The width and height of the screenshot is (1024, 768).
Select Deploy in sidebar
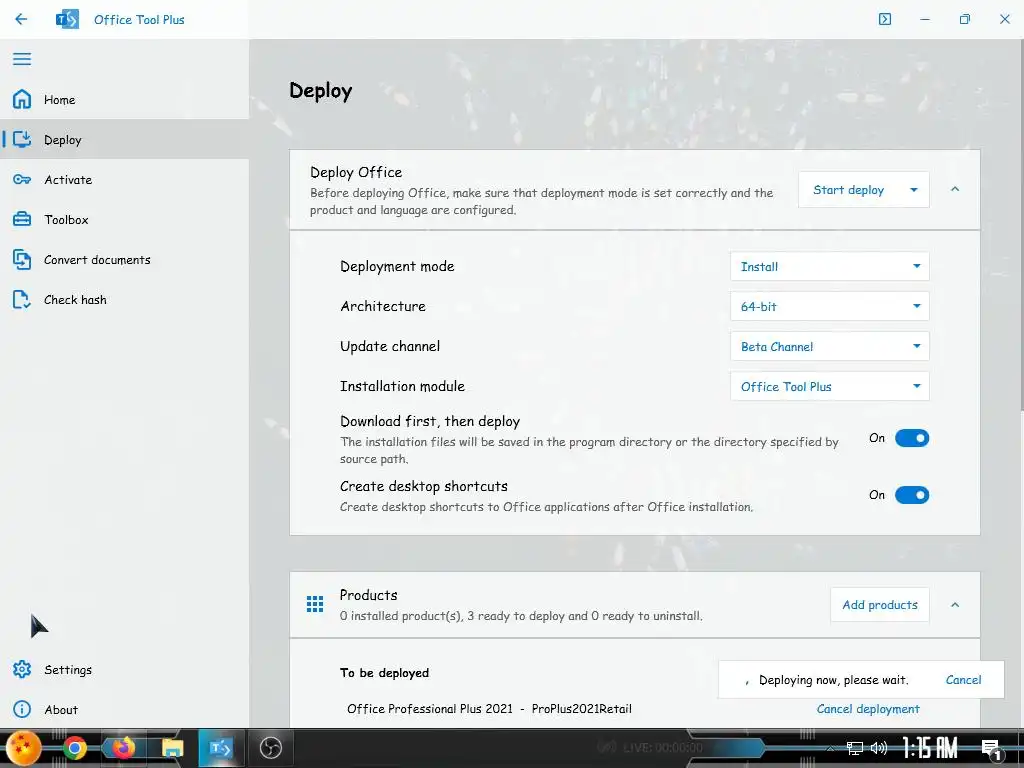(124, 139)
